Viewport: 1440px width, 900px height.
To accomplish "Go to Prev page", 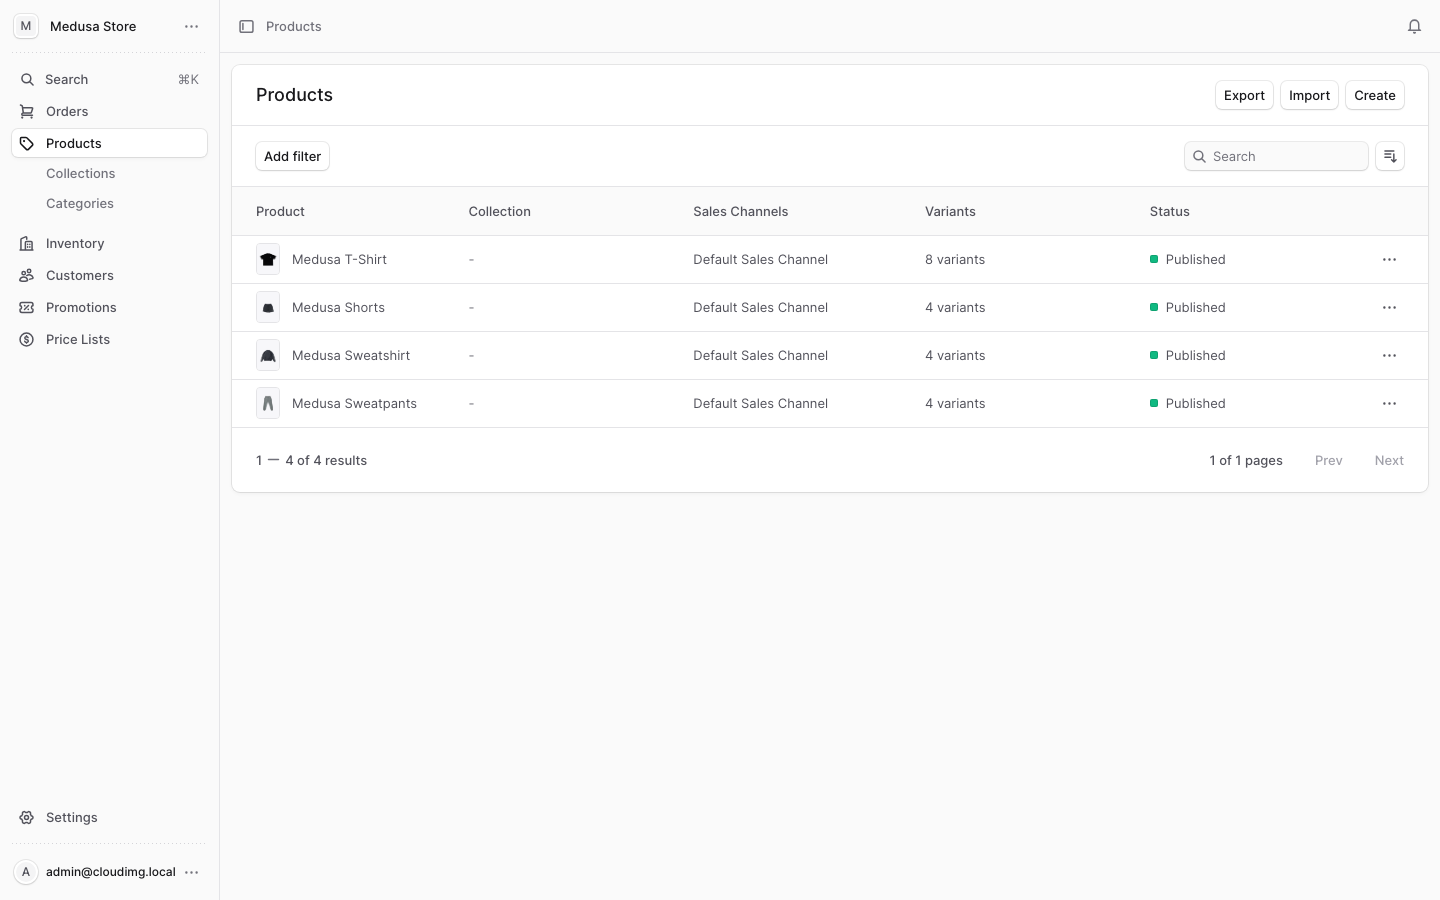I will coord(1328,460).
